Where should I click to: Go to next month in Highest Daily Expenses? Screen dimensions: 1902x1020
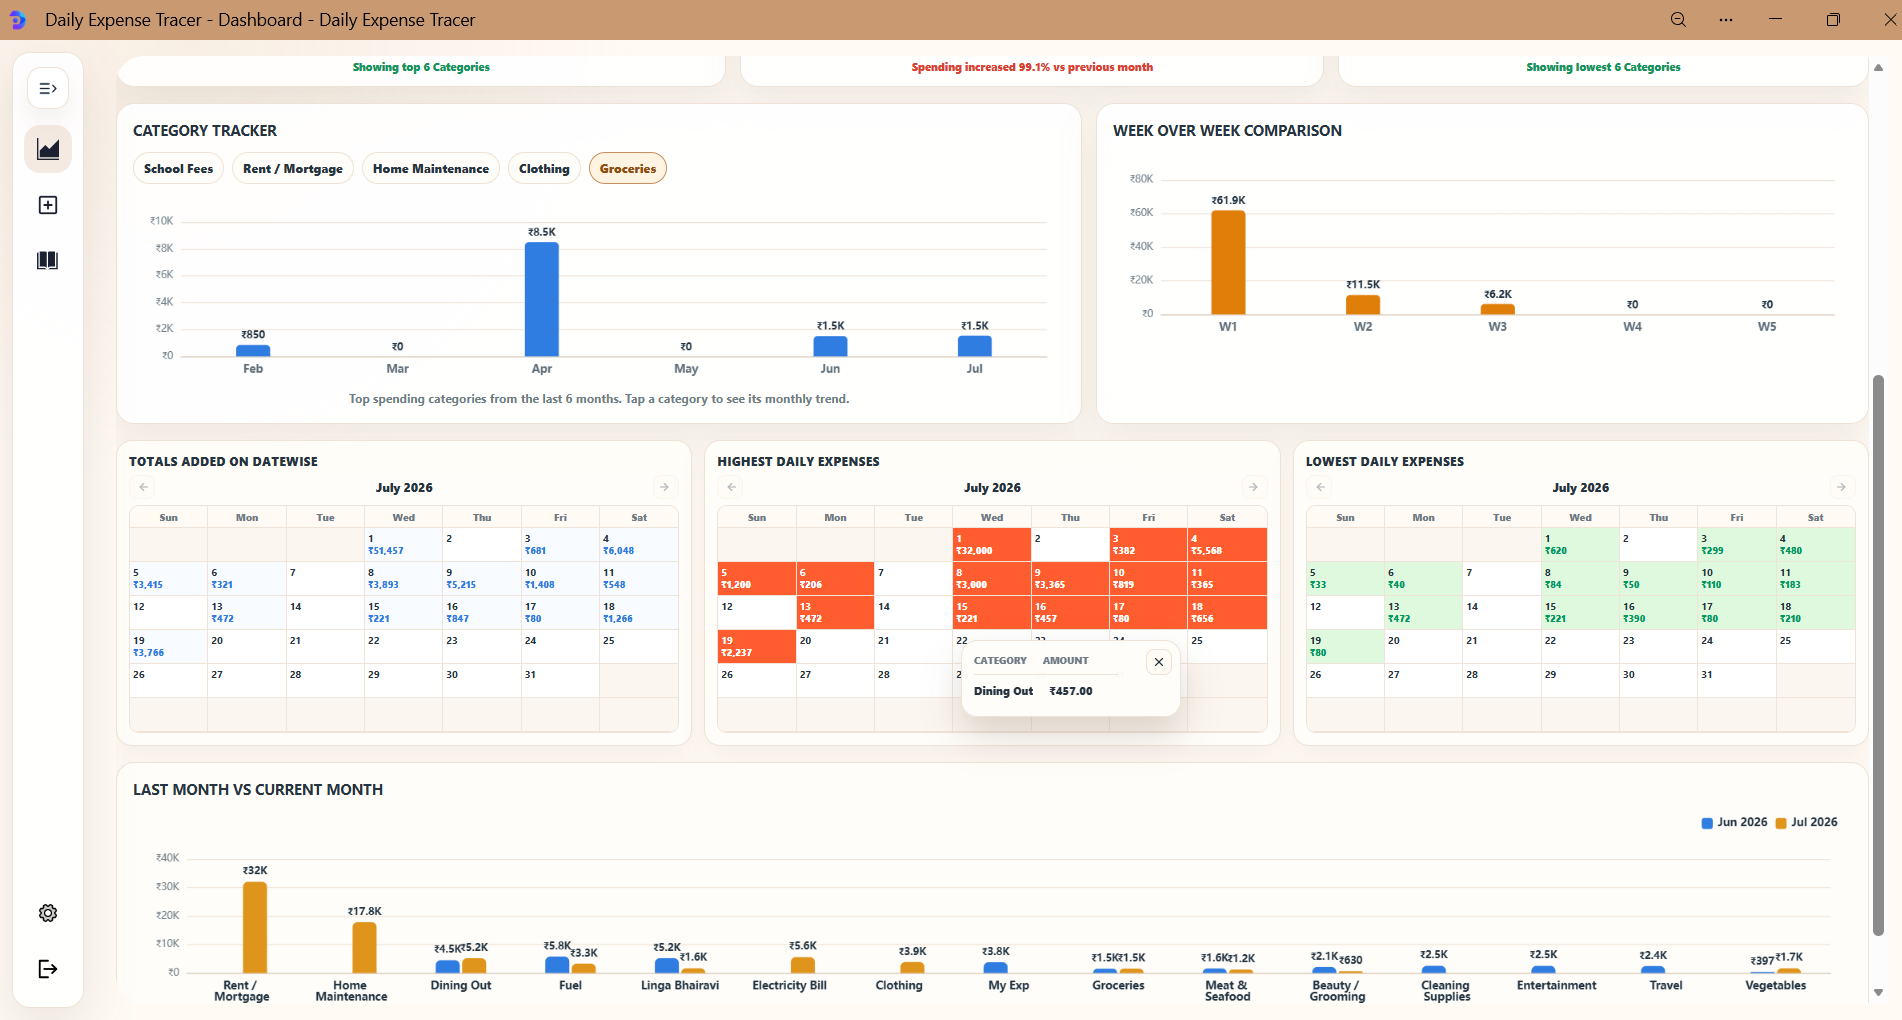point(1253,487)
